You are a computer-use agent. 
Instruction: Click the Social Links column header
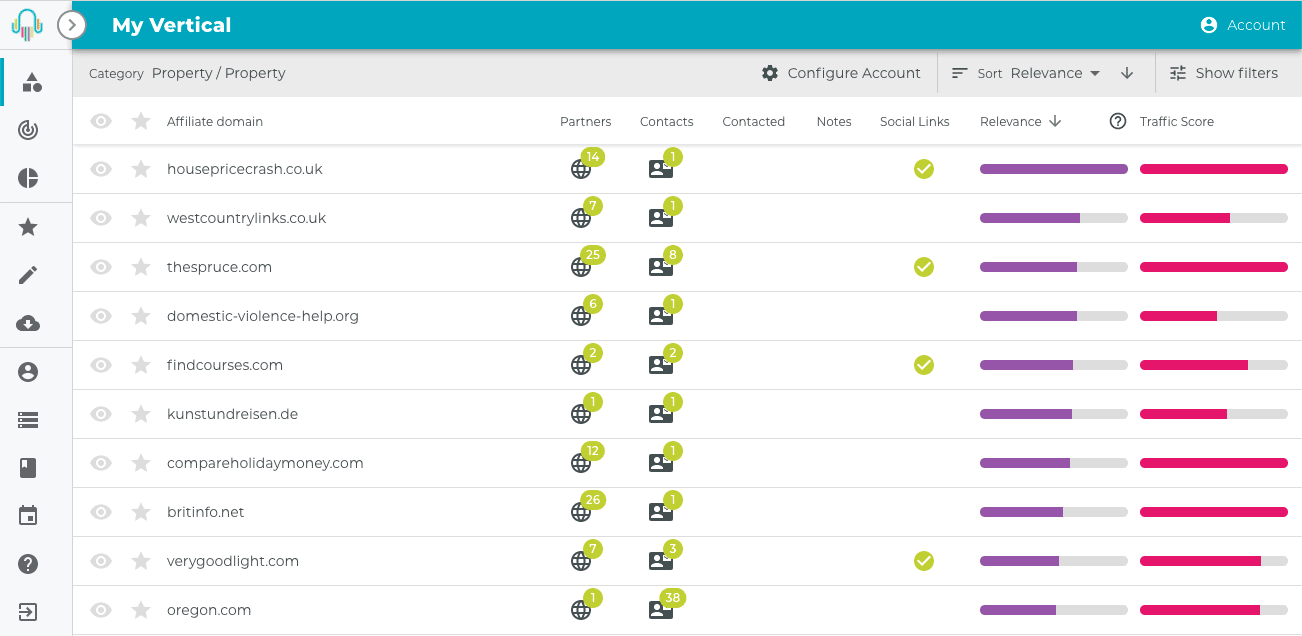pos(915,121)
